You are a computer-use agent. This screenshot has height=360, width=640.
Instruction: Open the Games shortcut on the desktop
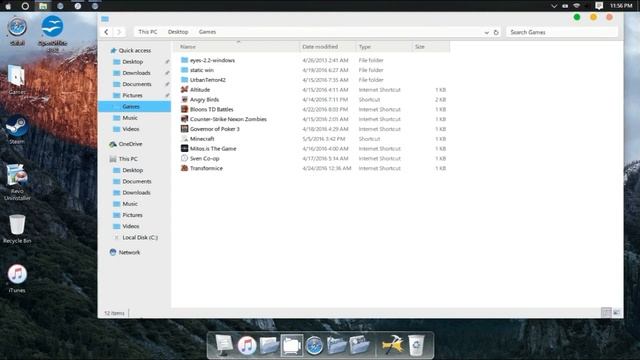[17, 80]
